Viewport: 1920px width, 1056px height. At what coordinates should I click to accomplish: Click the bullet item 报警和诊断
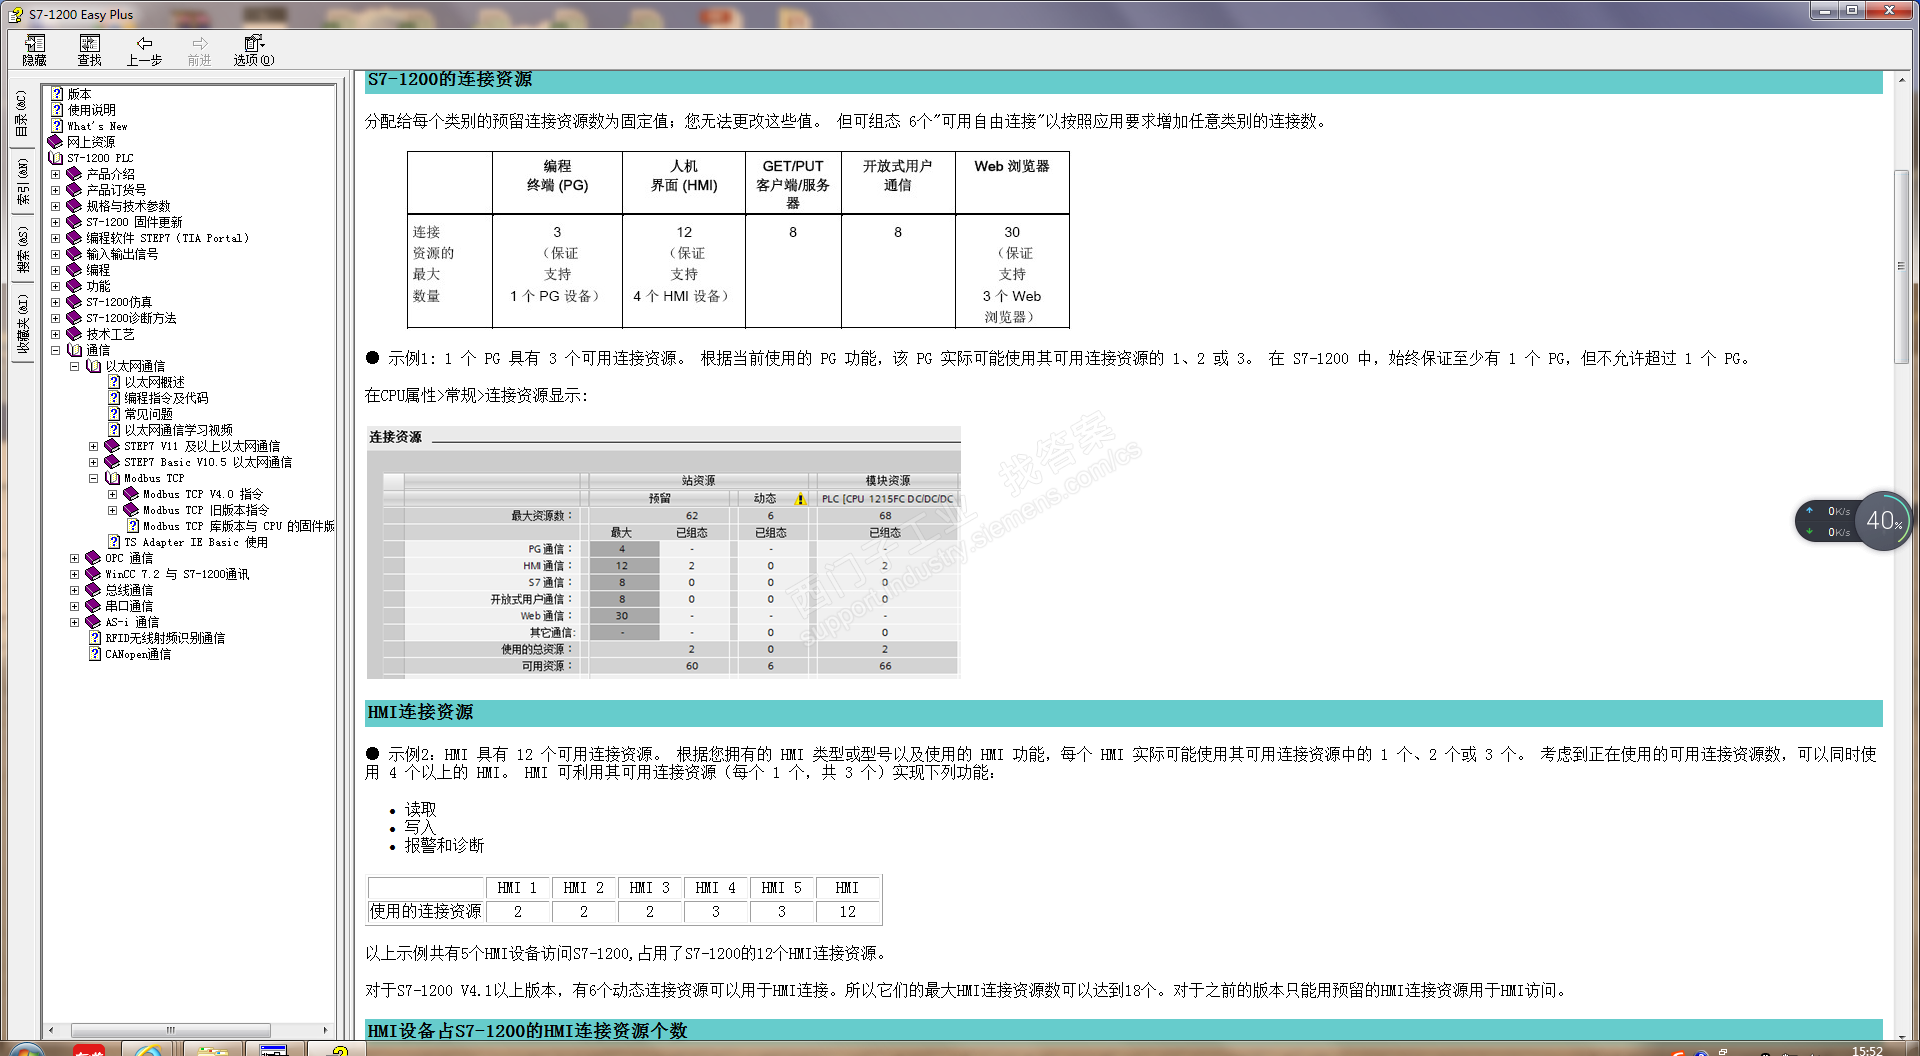tap(444, 846)
